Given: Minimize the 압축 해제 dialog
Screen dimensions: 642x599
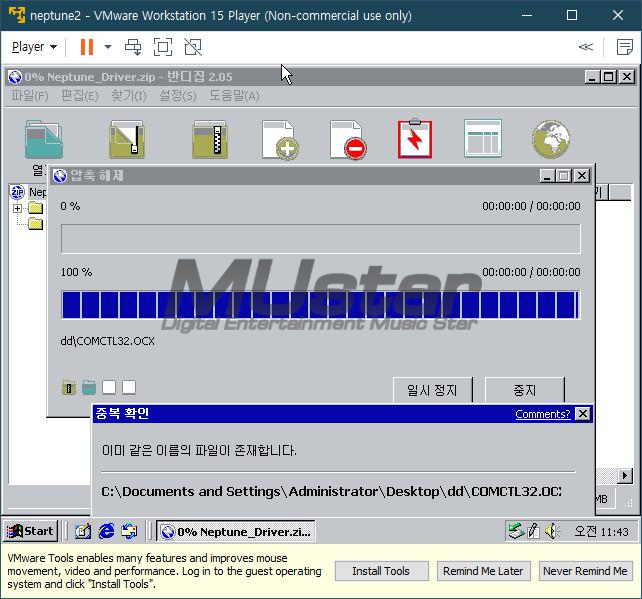Looking at the screenshot, I should [547, 176].
